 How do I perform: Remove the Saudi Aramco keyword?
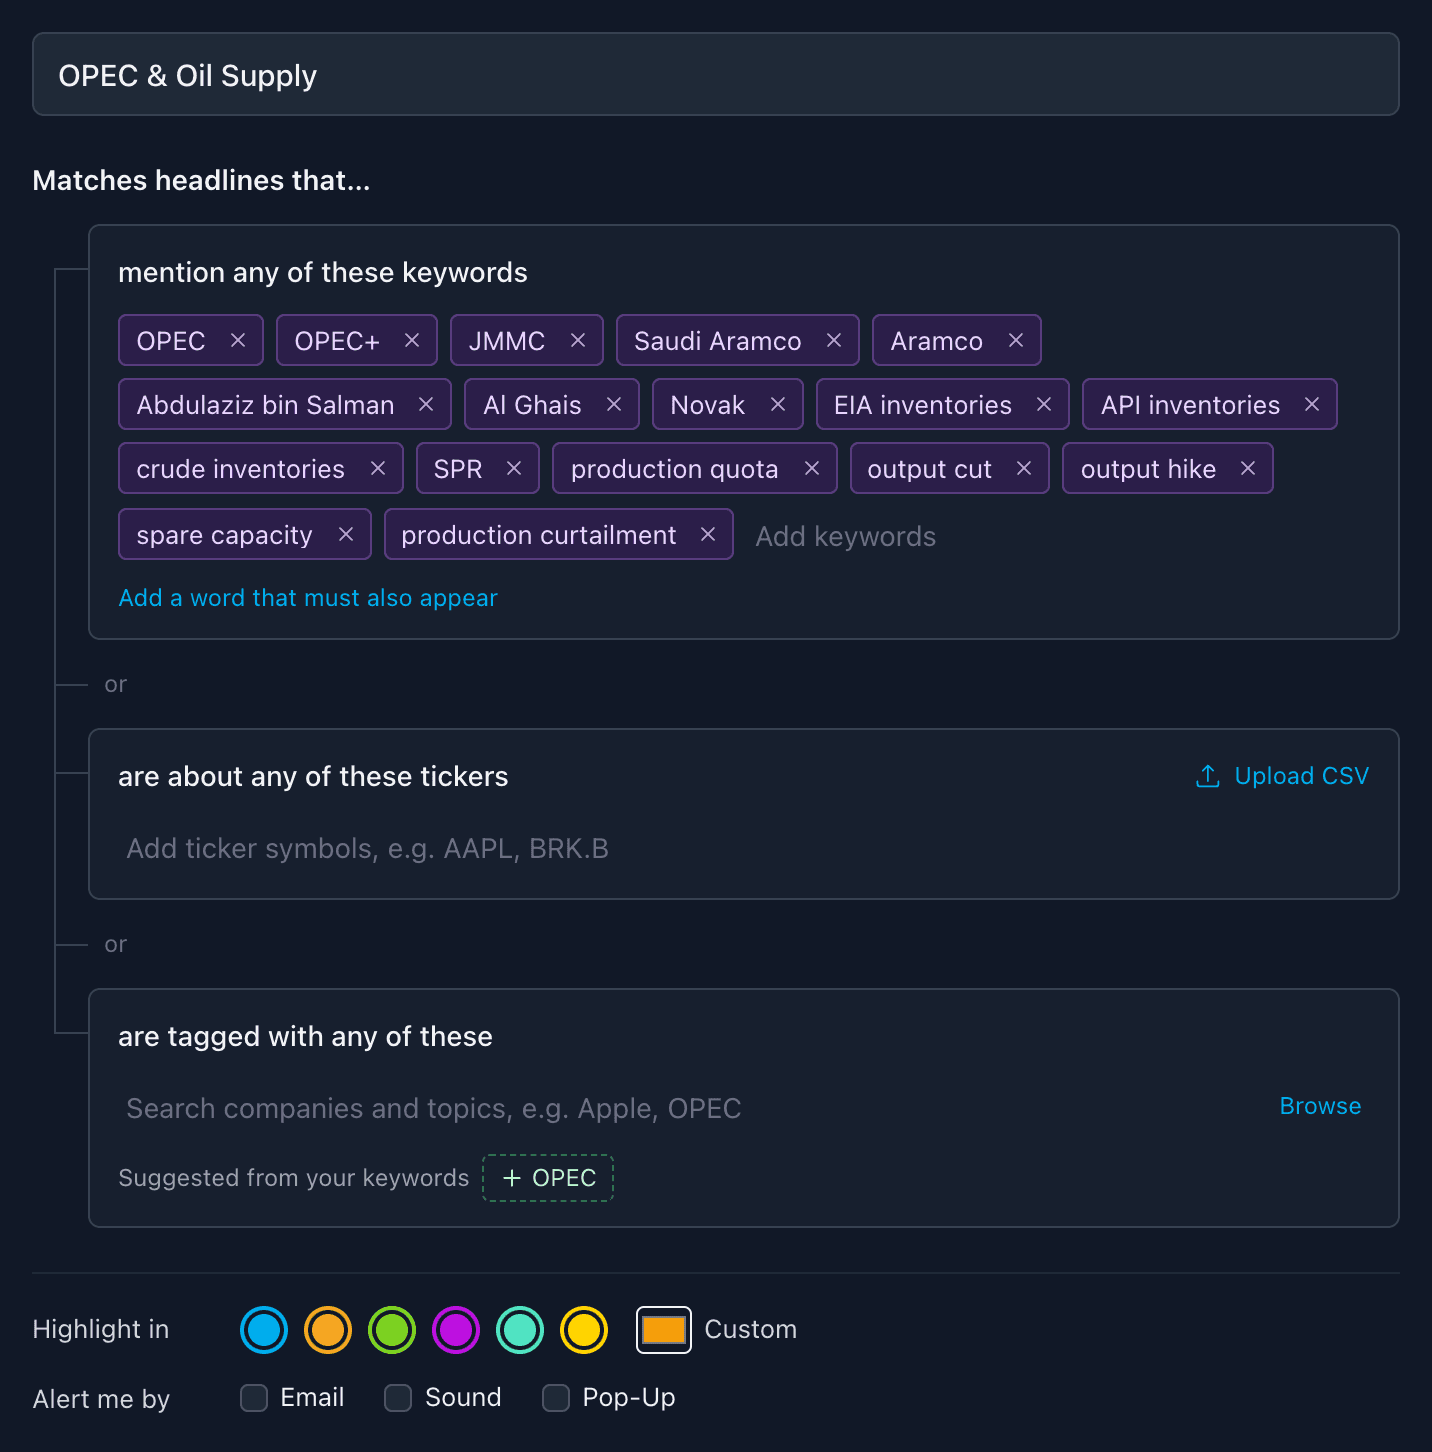(x=834, y=340)
